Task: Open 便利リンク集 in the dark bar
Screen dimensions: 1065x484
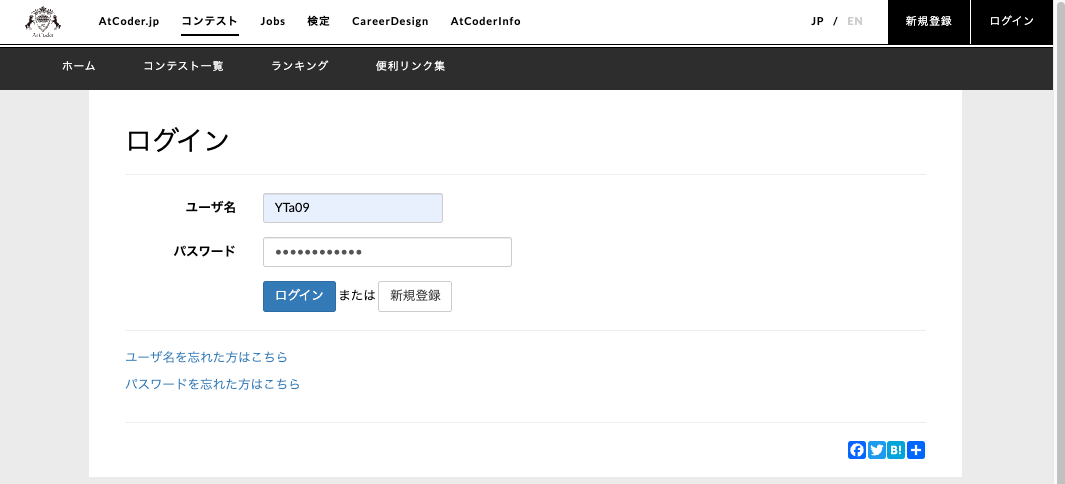Action: tap(410, 66)
